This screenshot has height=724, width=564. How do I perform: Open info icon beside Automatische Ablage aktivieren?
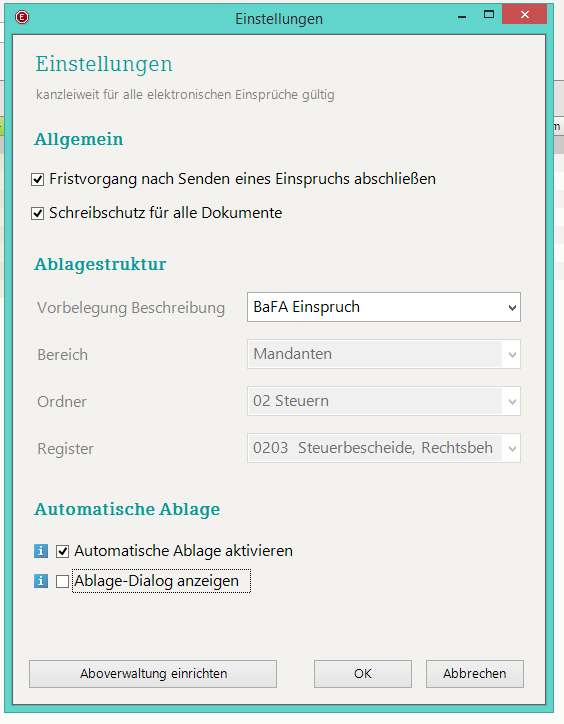[x=41, y=551]
